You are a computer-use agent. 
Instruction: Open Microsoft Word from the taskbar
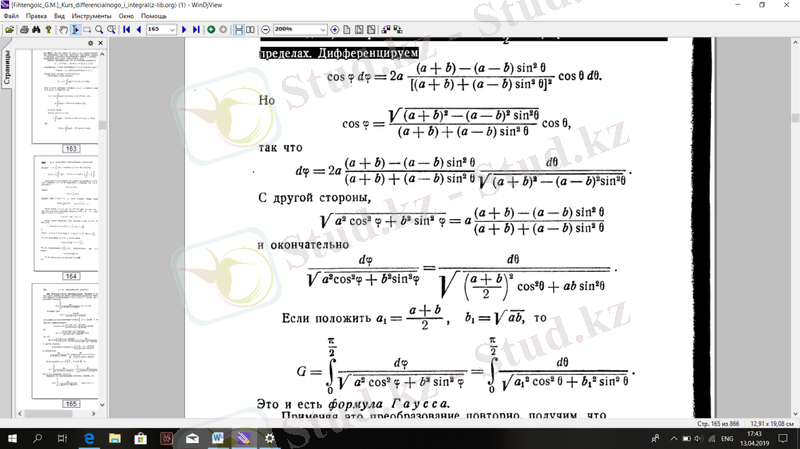click(219, 438)
